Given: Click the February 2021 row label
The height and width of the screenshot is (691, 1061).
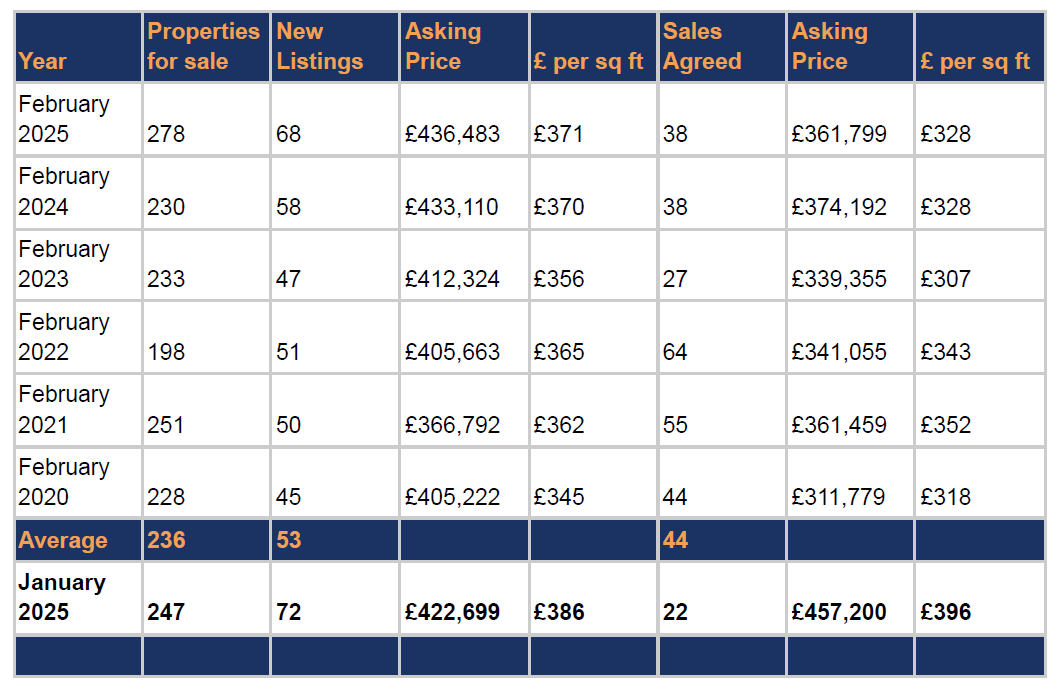Looking at the screenshot, I should point(64,409).
